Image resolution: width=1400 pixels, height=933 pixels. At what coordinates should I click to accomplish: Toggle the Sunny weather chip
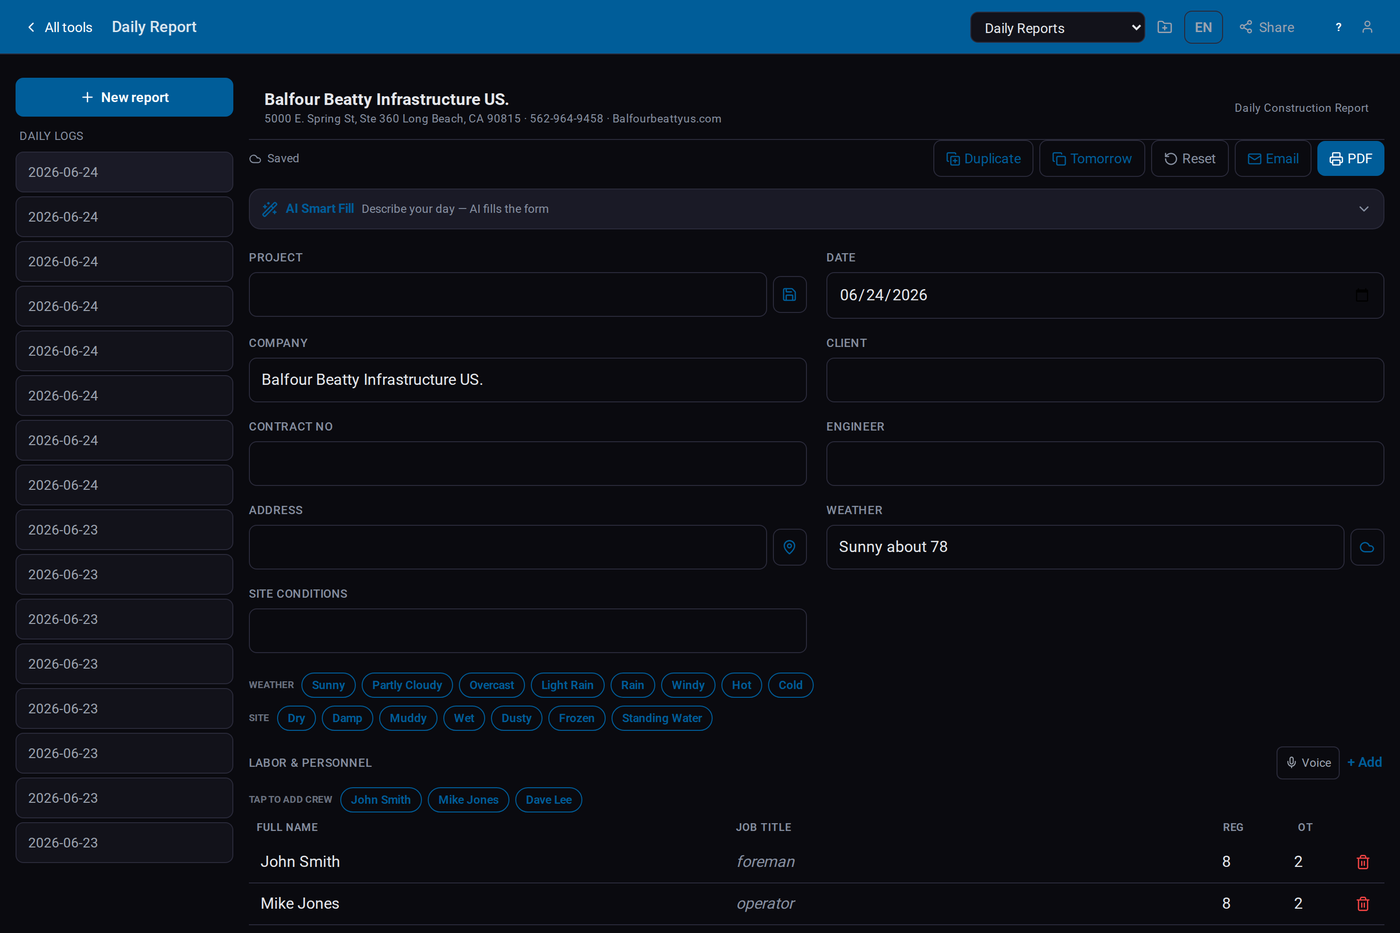[328, 685]
